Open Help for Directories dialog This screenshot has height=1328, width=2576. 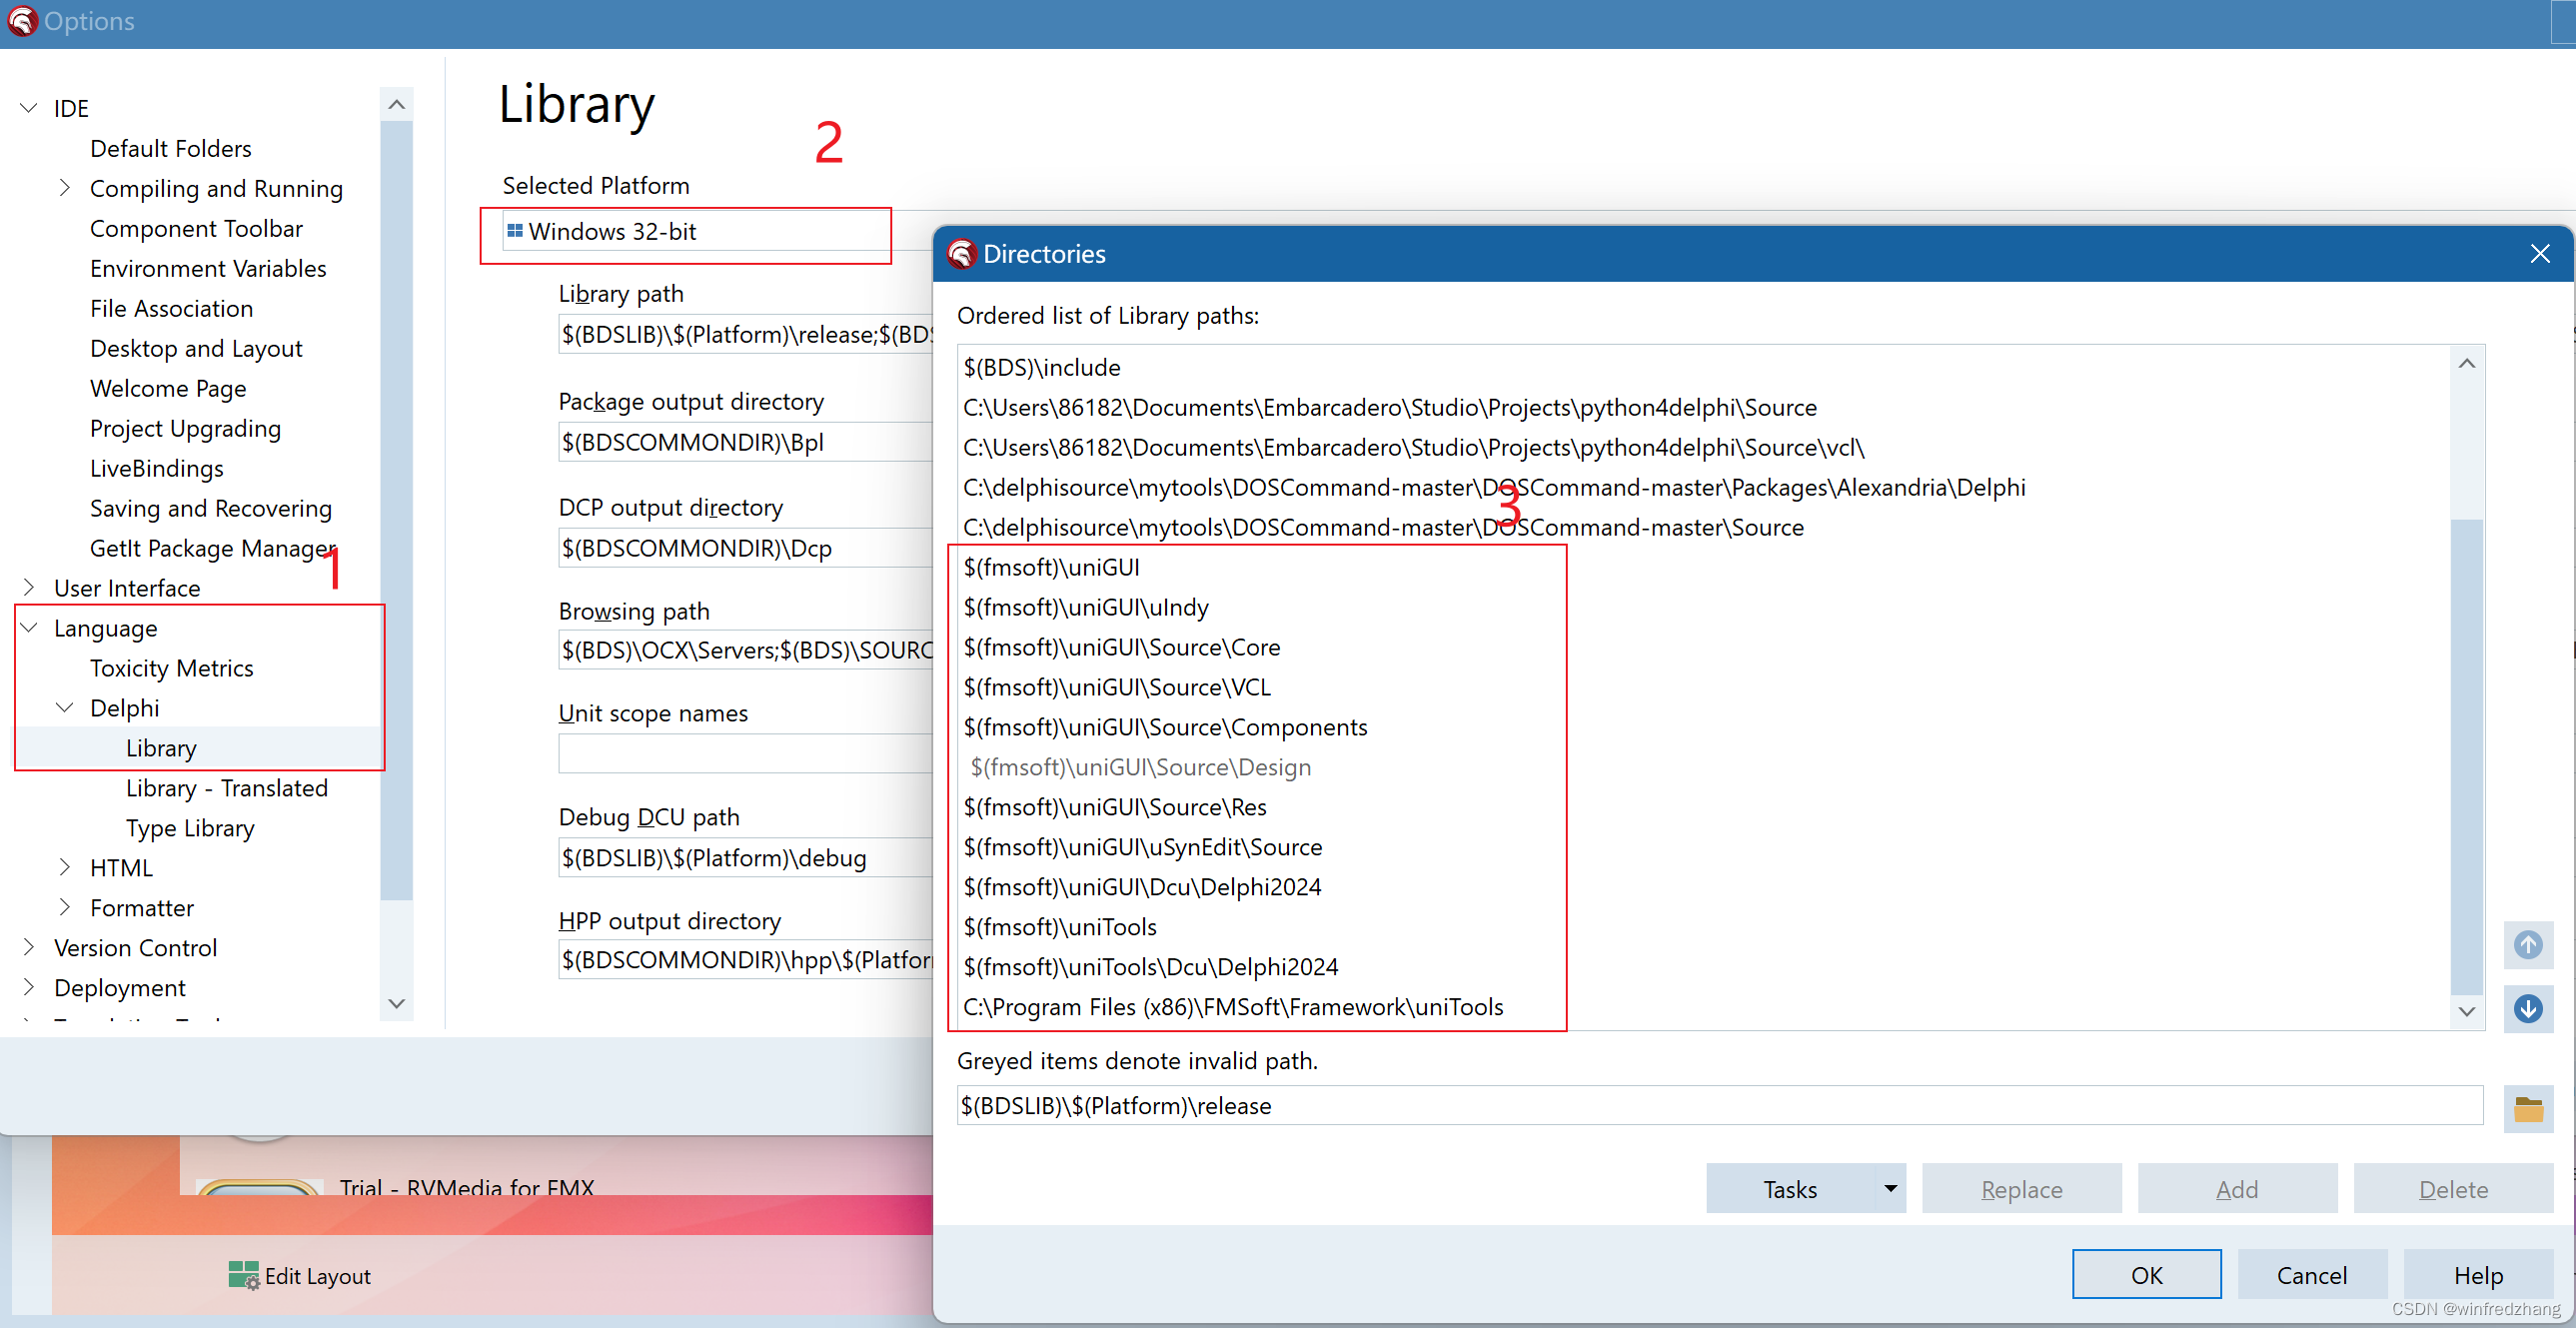click(2477, 1274)
